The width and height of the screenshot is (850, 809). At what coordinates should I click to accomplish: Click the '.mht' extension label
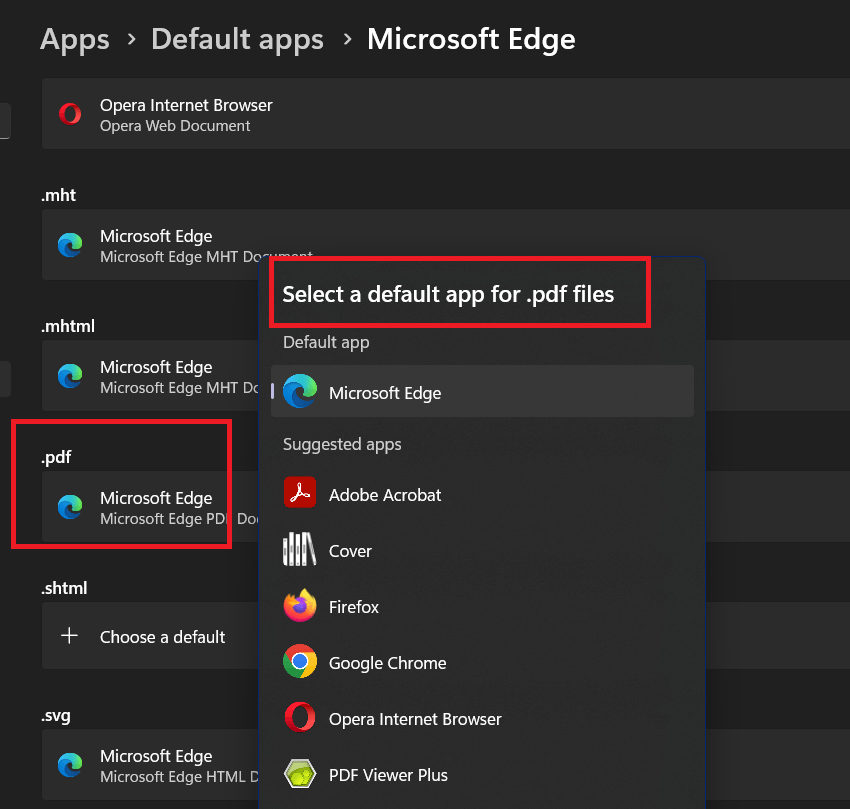tap(59, 195)
